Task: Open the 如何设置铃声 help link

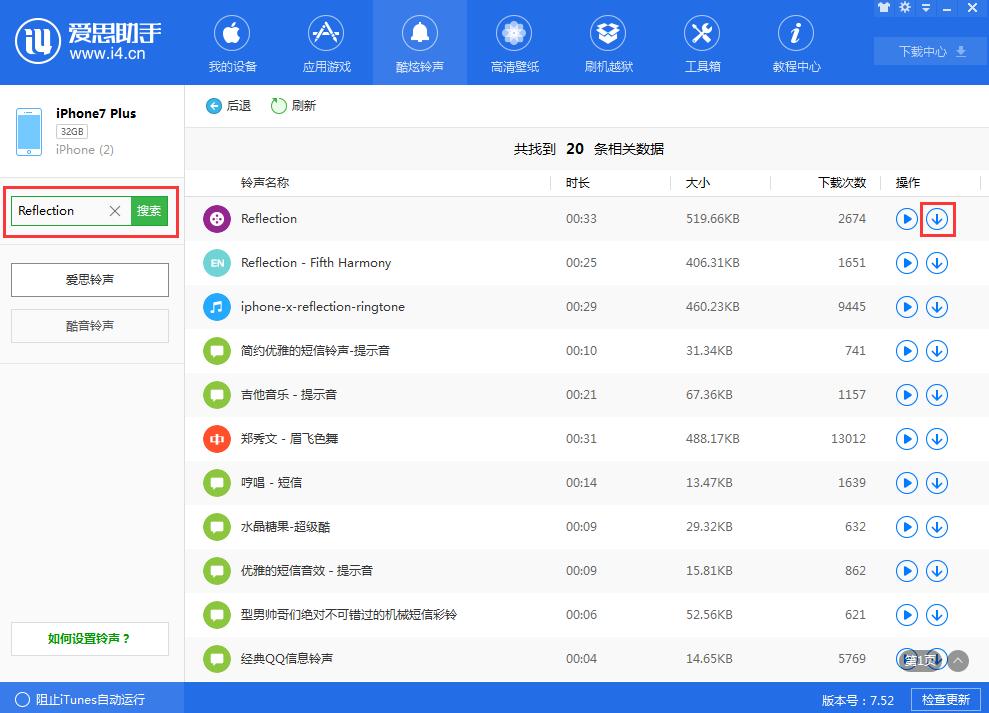Action: (x=89, y=638)
